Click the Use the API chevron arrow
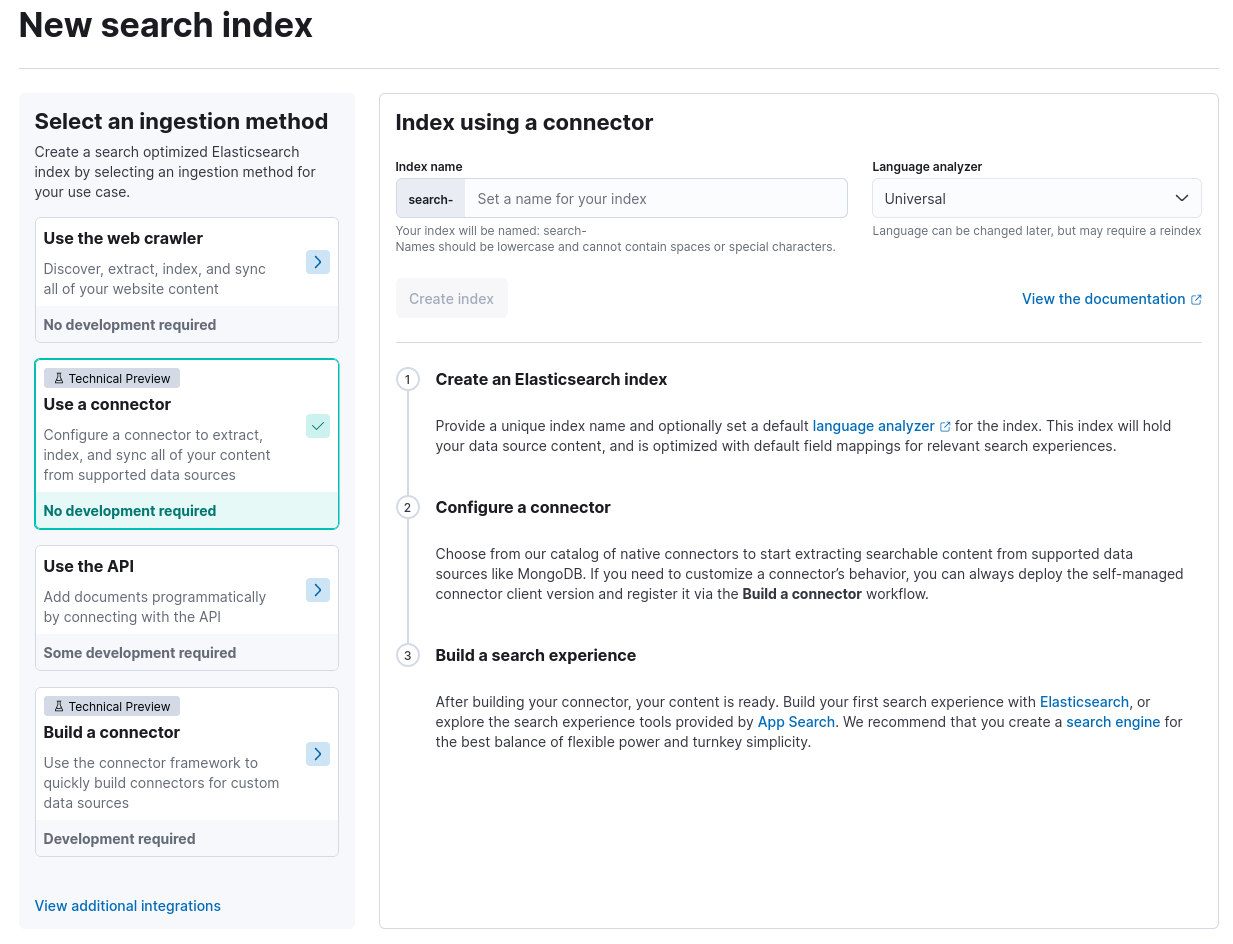This screenshot has width=1233, height=944. pos(317,590)
